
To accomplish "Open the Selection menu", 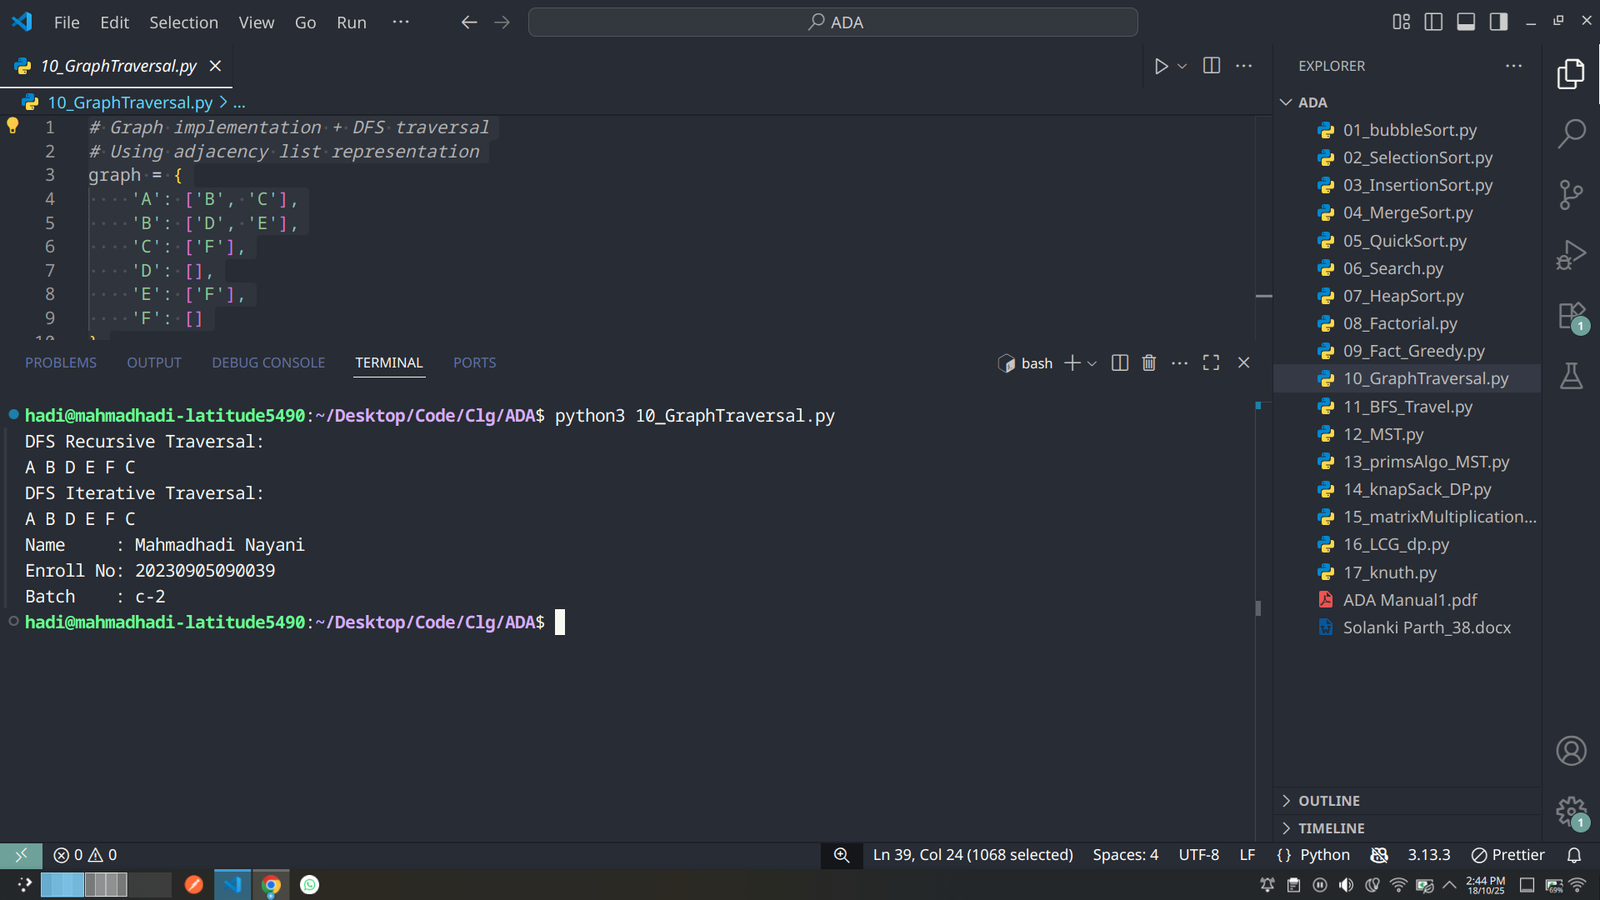I will click(x=183, y=22).
